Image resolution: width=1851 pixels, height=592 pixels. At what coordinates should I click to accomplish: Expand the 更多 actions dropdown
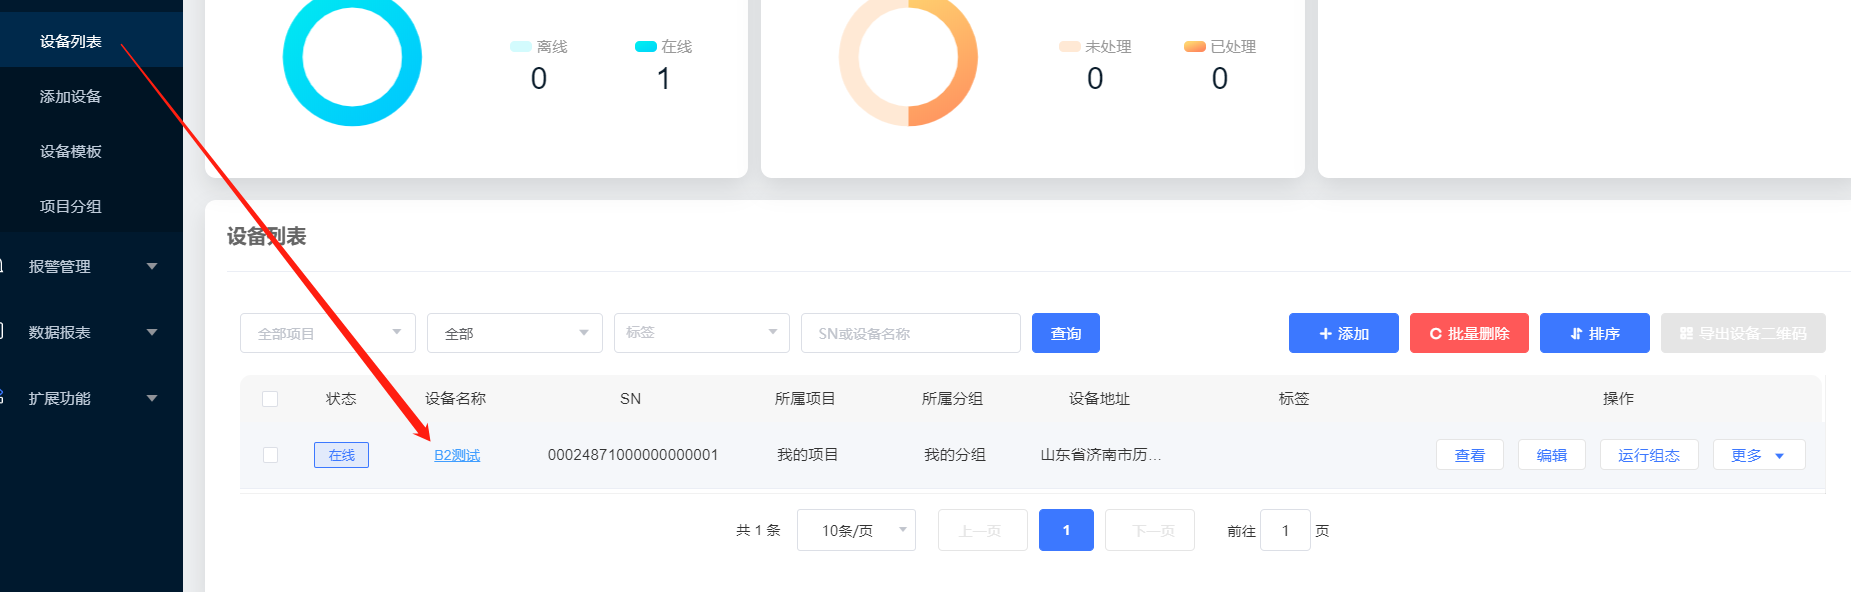[x=1758, y=455]
